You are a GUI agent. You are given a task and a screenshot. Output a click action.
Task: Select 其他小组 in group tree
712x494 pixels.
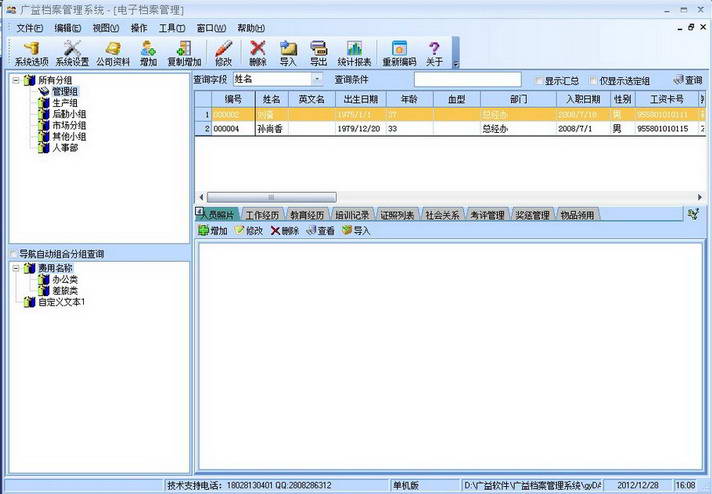pyautogui.click(x=69, y=137)
